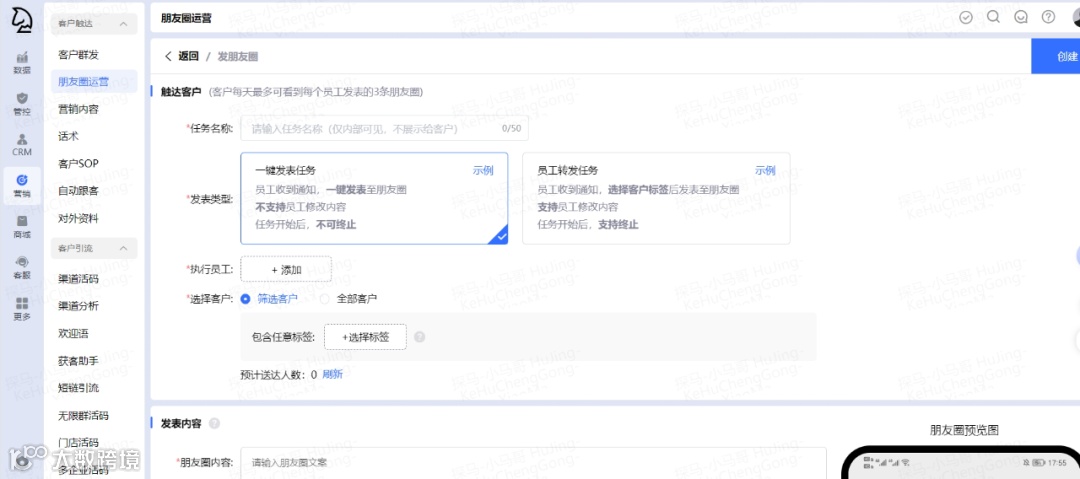Open the 管控 section in left rail
The width and height of the screenshot is (1080, 479).
click(x=22, y=103)
